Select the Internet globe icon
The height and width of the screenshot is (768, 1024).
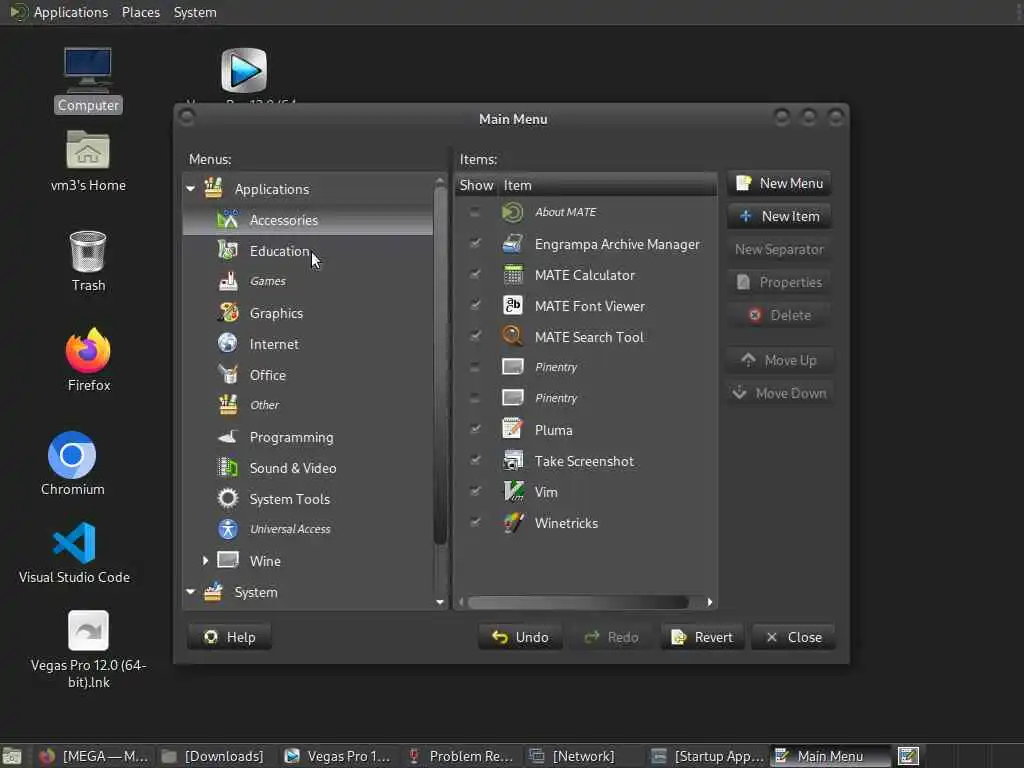227,344
